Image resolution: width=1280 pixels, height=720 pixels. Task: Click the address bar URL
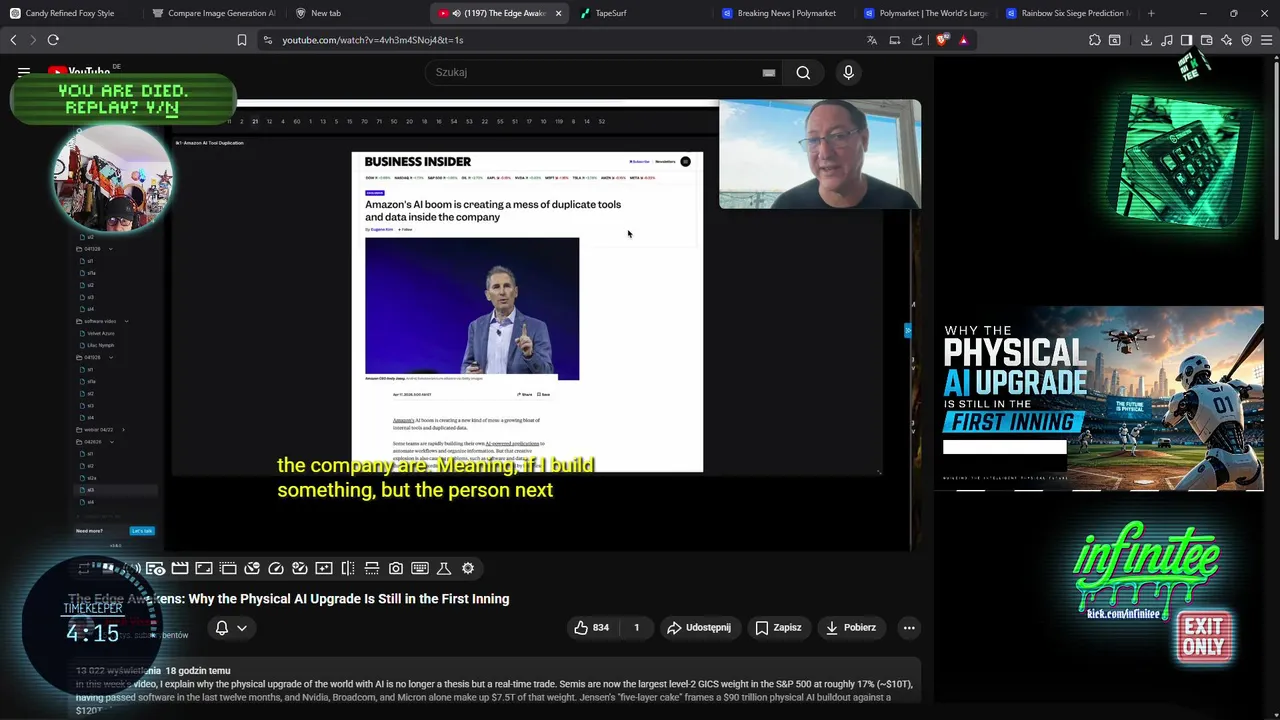point(372,40)
